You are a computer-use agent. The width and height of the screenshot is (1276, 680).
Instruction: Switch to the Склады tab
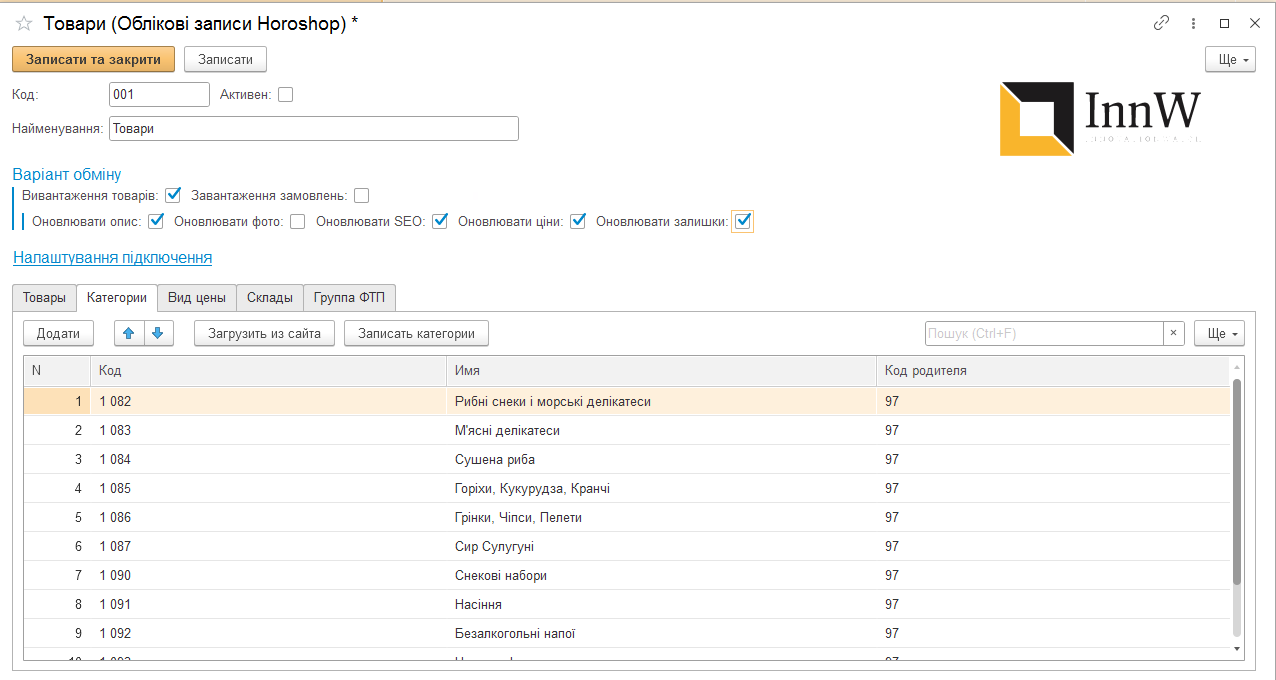tap(270, 298)
